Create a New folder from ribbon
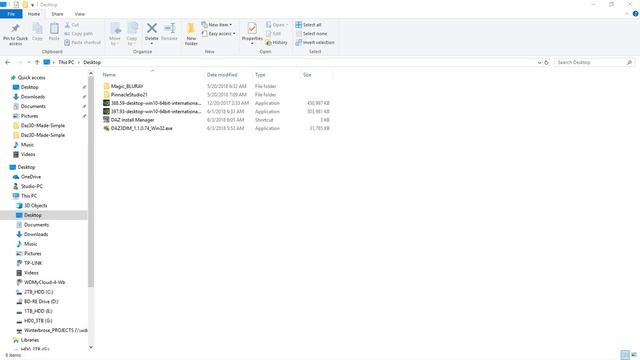Screen dimensions: 640x360 [x=191, y=34]
